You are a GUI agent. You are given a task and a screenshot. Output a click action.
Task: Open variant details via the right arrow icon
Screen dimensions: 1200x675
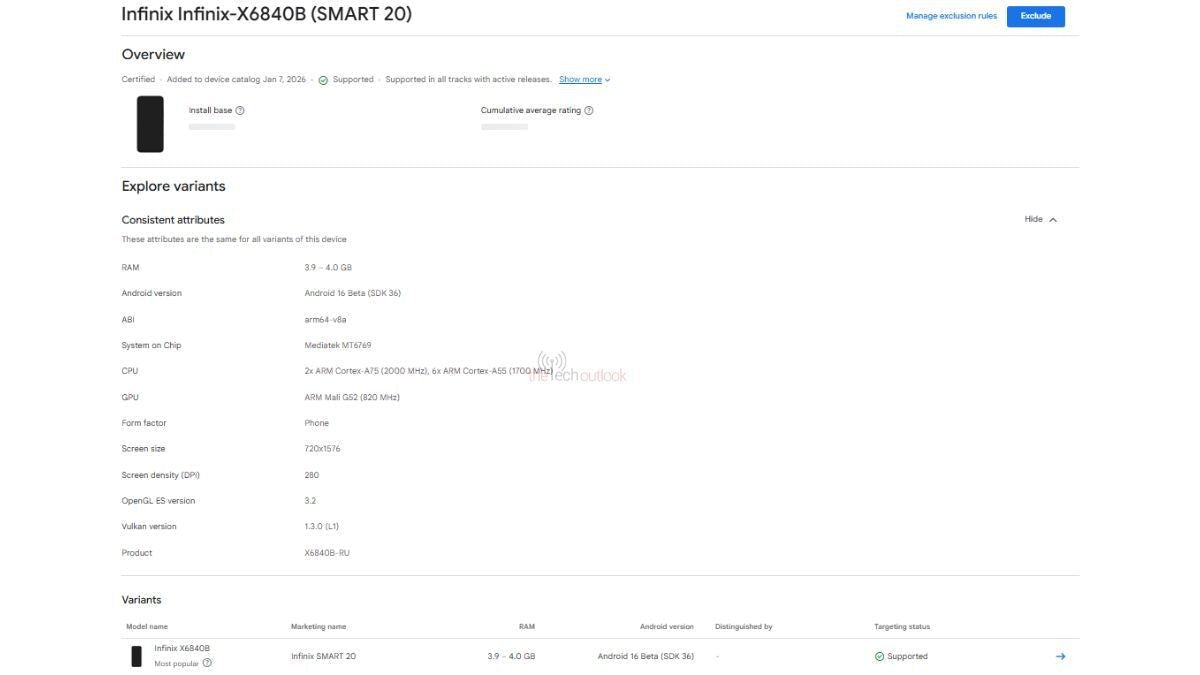click(1060, 656)
